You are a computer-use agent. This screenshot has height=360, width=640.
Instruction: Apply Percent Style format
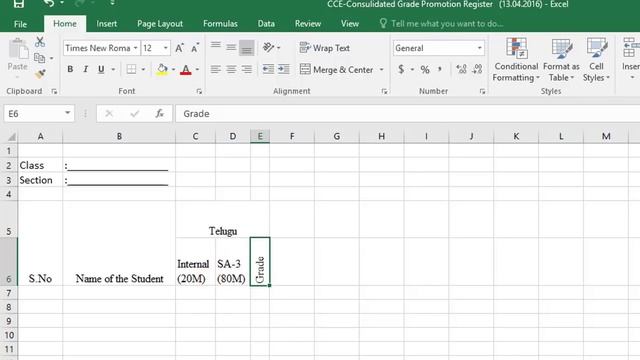[425, 69]
